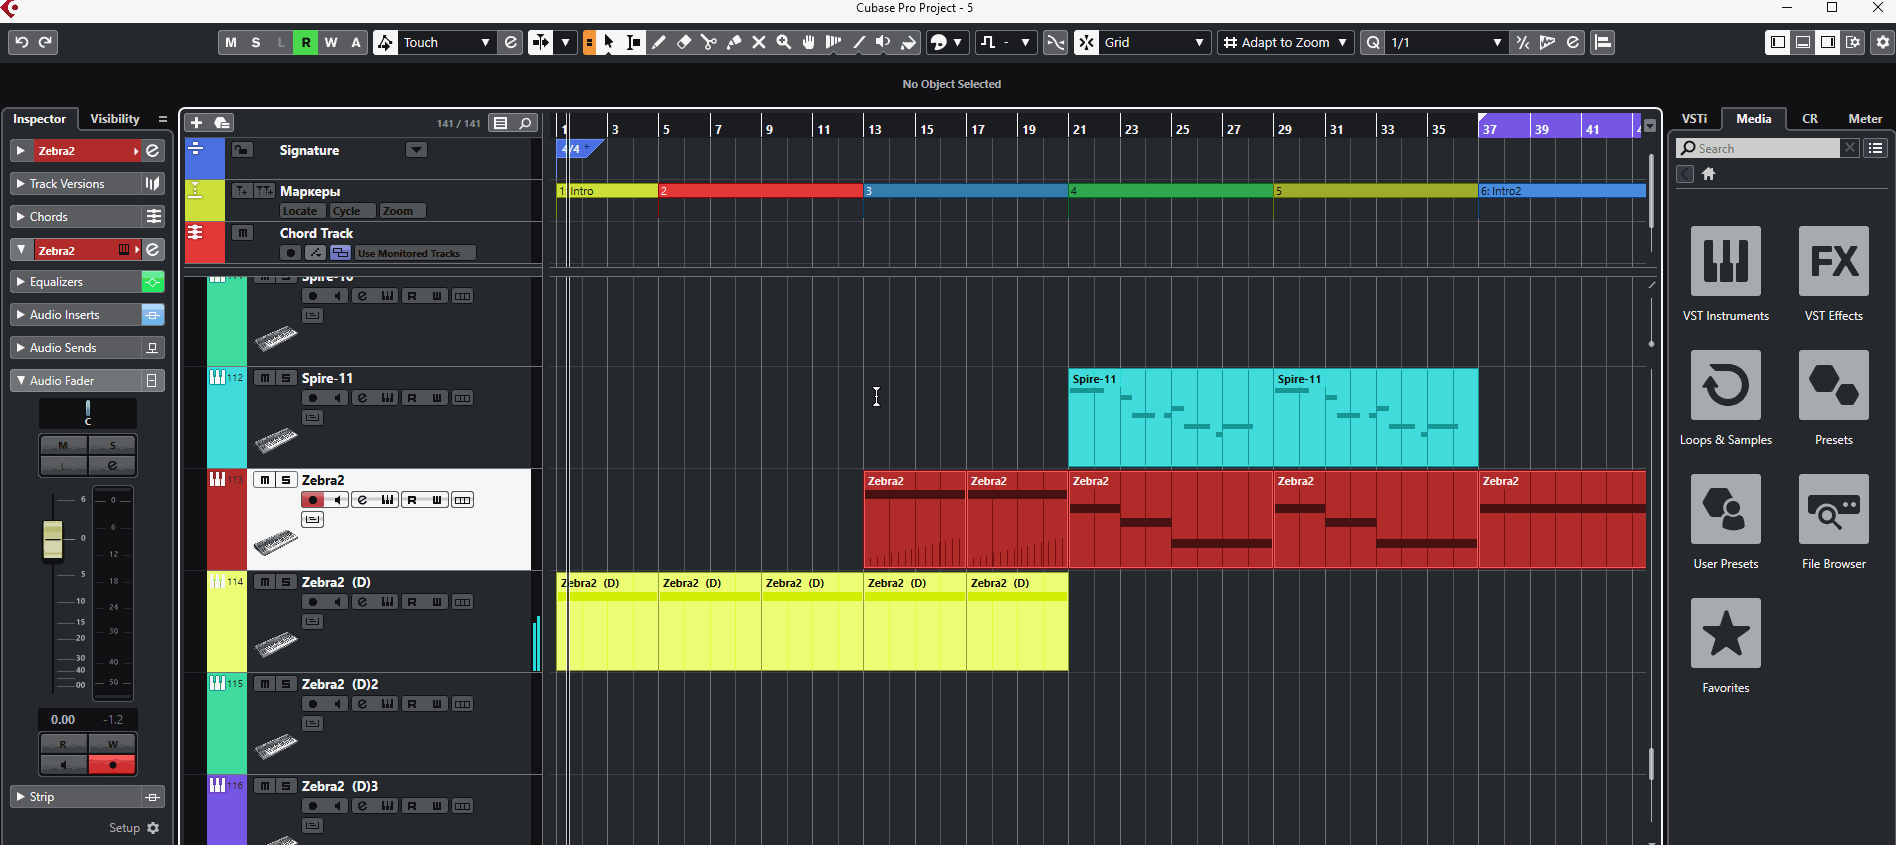Click the Undo arrow
Viewport: 1896px width, 845px height.
(x=21, y=42)
